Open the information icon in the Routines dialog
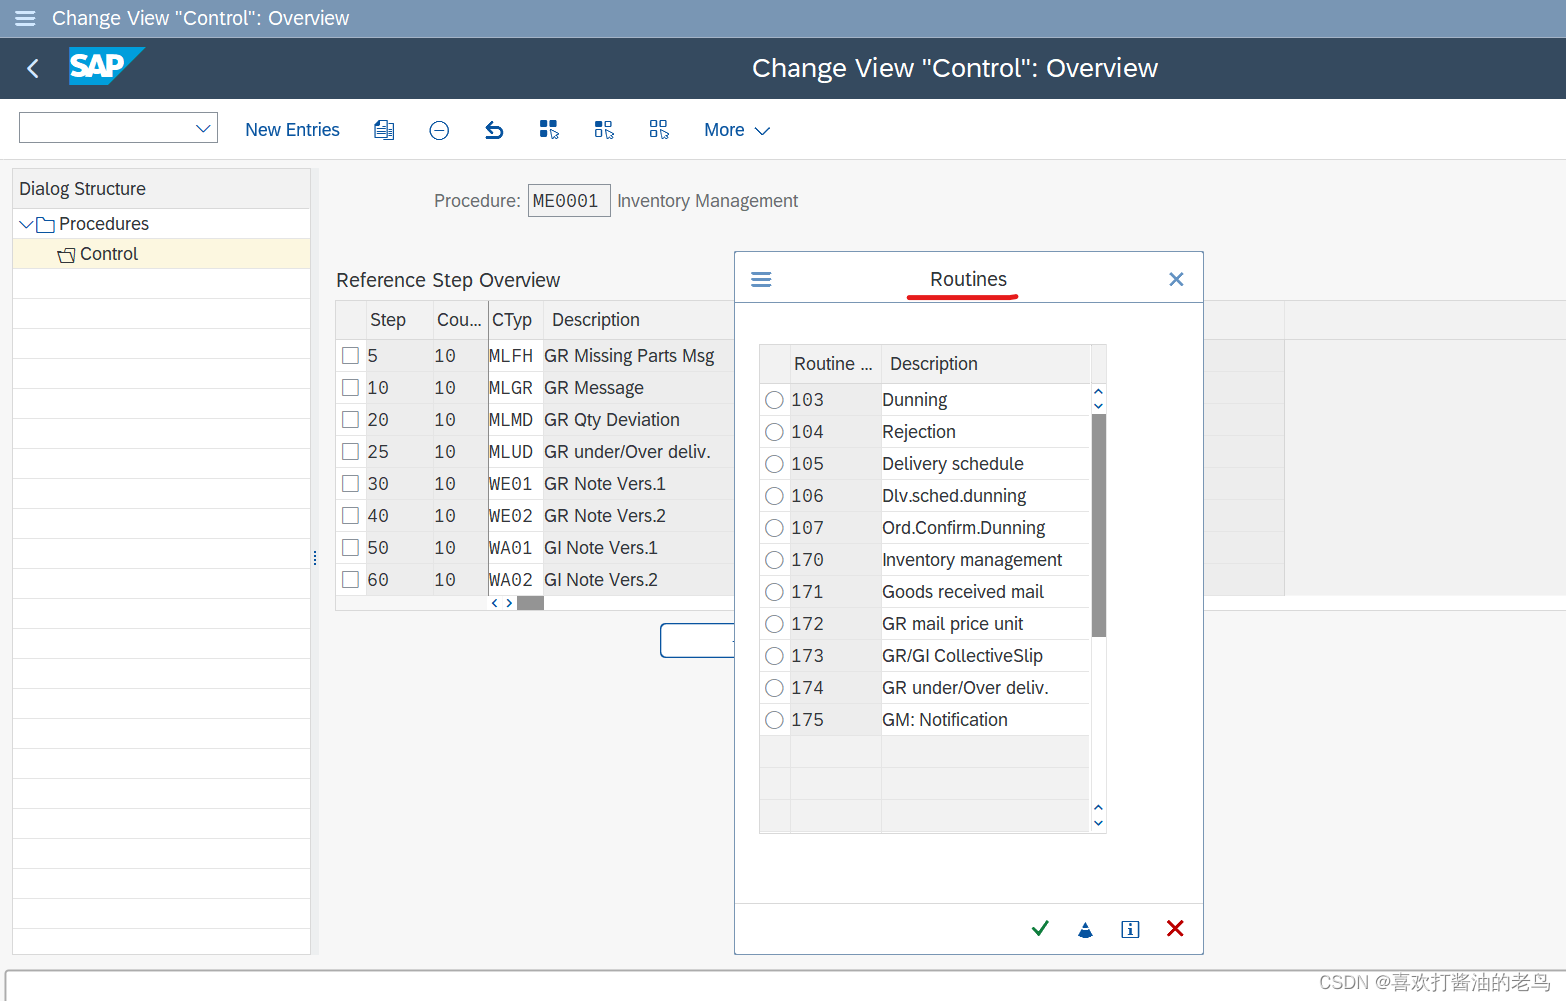Viewport: 1566px width, 1001px height. pyautogui.click(x=1130, y=928)
